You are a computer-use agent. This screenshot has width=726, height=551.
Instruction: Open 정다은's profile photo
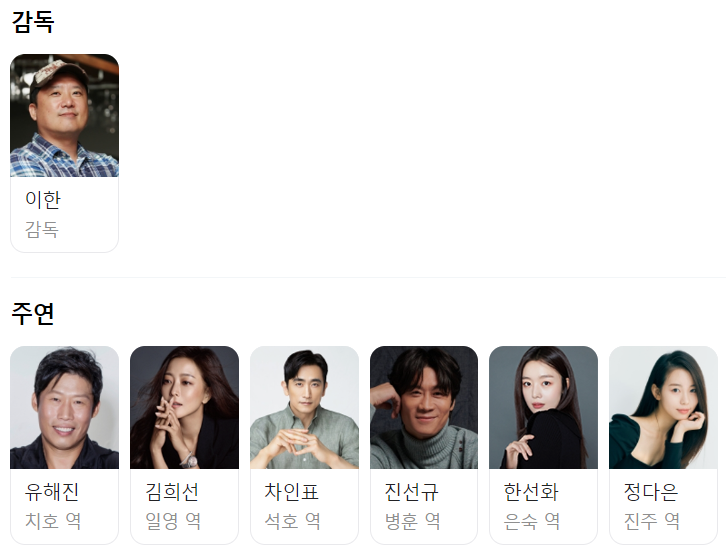point(663,407)
